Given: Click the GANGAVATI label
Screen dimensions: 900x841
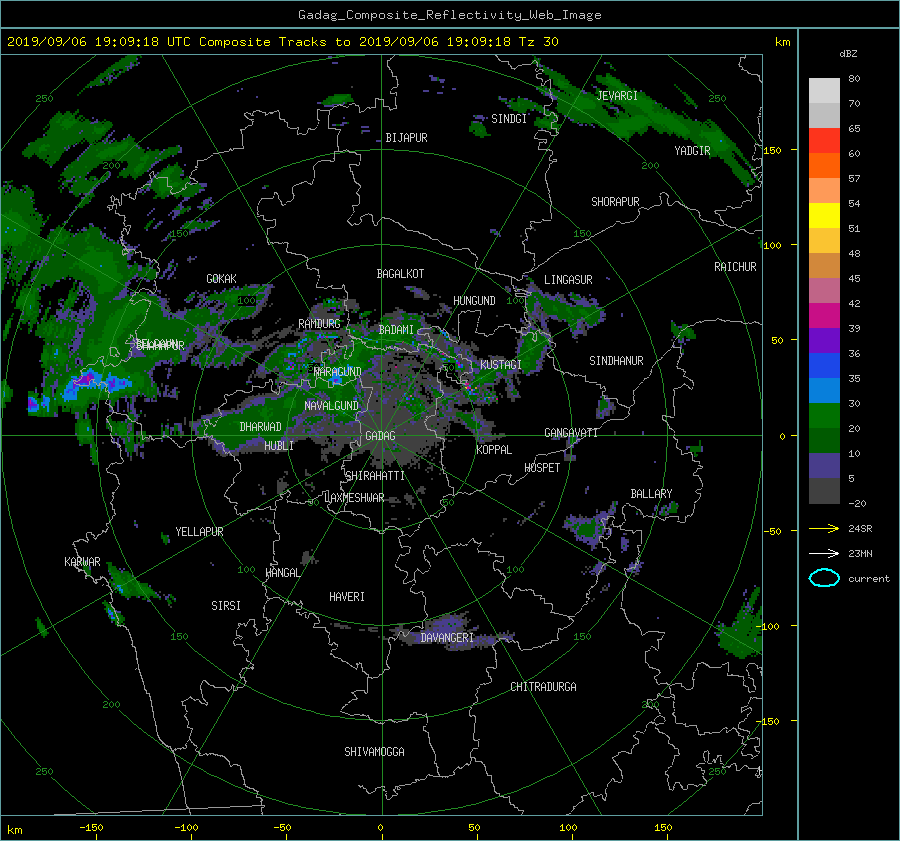Looking at the screenshot, I should point(571,432).
